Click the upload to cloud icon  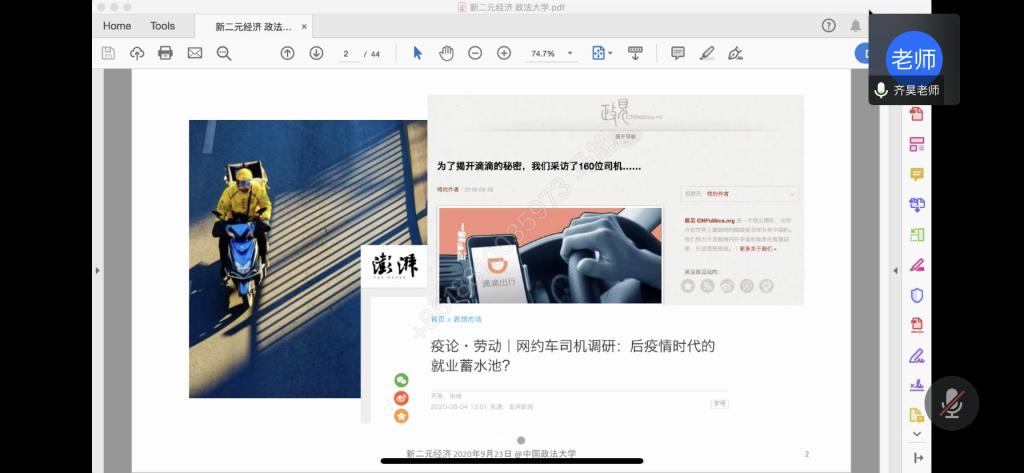point(137,53)
